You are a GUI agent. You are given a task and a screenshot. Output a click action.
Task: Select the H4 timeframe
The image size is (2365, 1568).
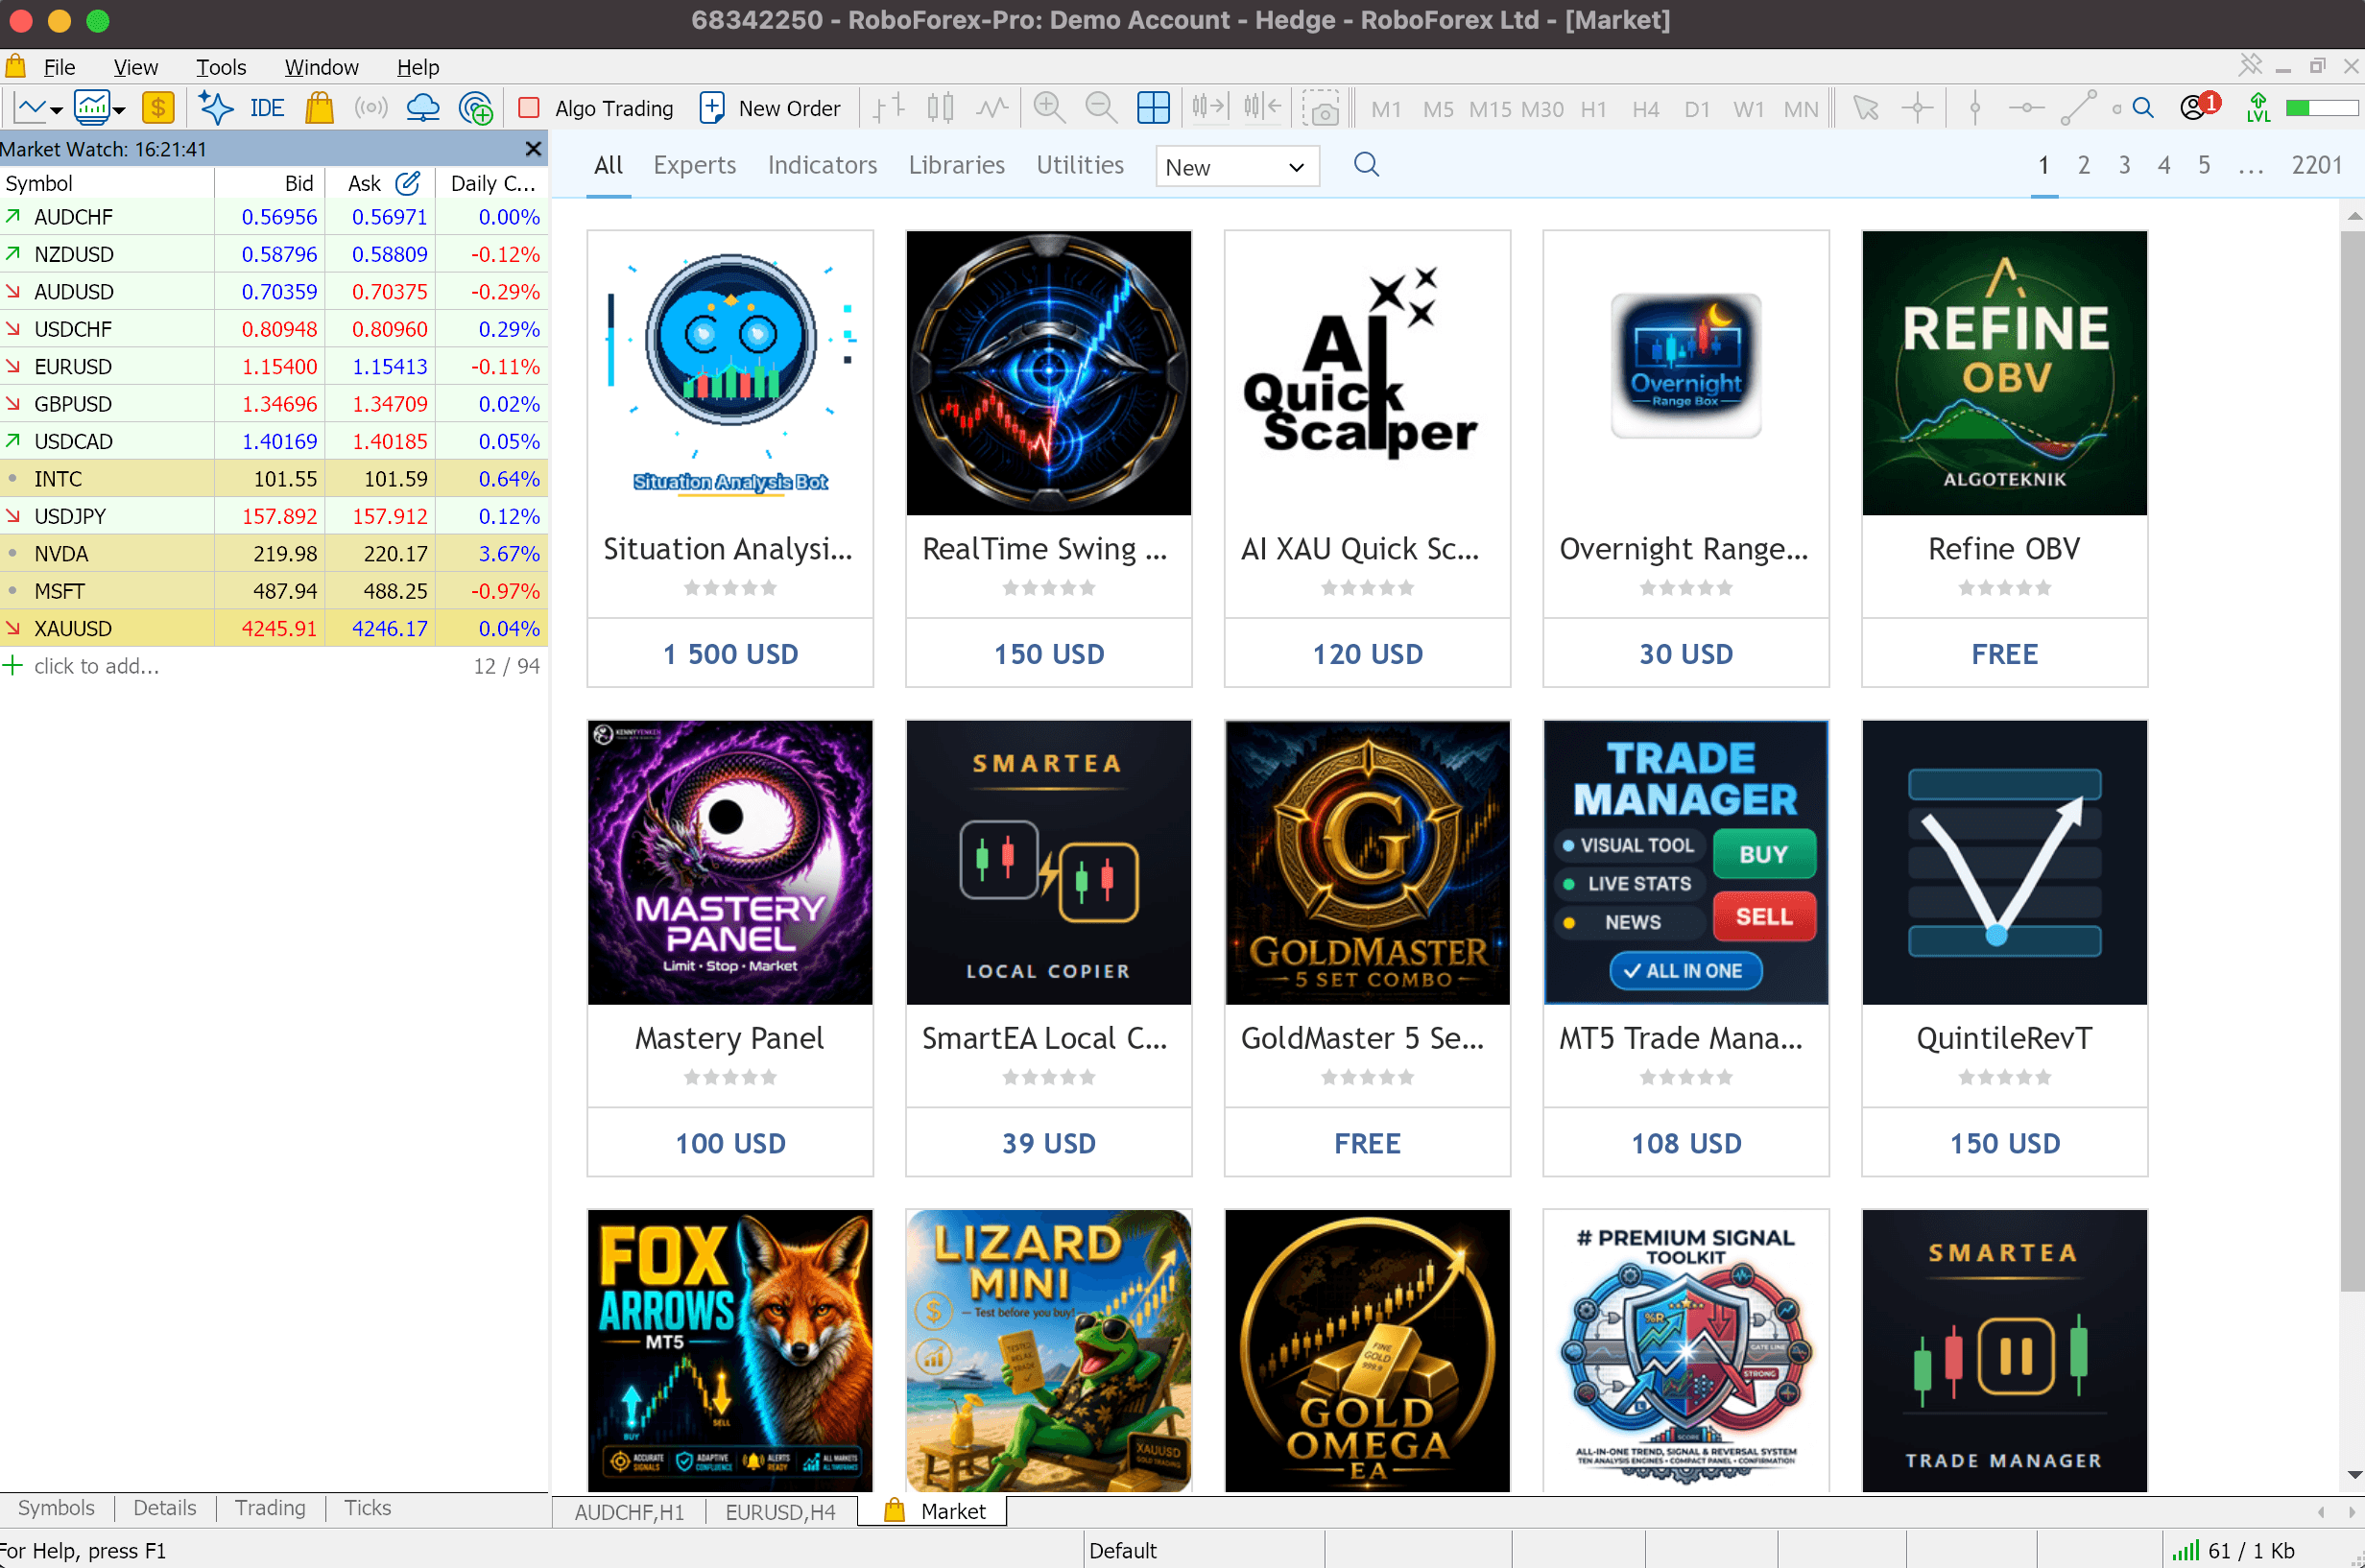click(x=1646, y=109)
